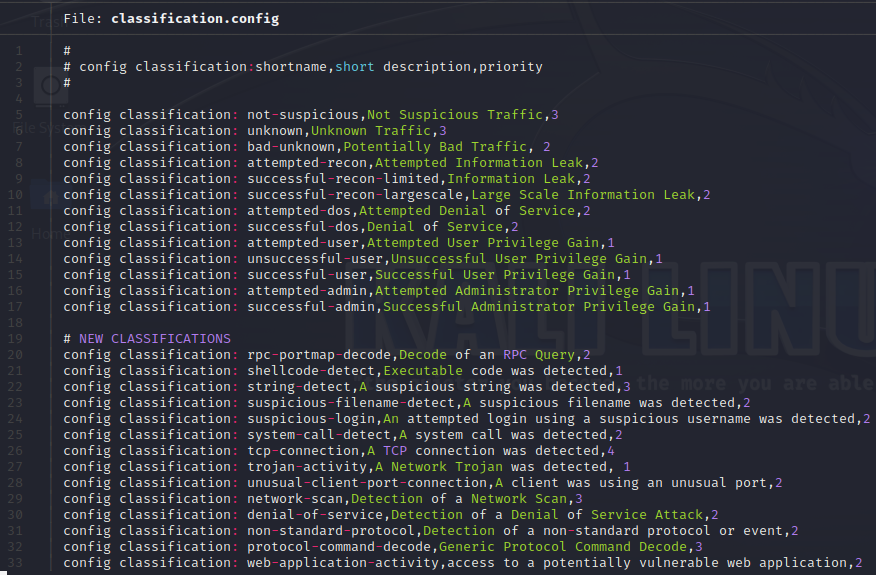
Task: Select the 'unusual-client-port-connection' shortname
Action: coord(367,483)
